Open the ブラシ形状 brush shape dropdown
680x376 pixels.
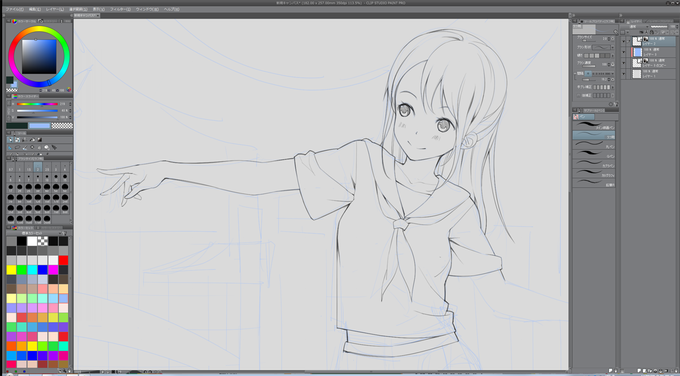pyautogui.click(x=603, y=47)
